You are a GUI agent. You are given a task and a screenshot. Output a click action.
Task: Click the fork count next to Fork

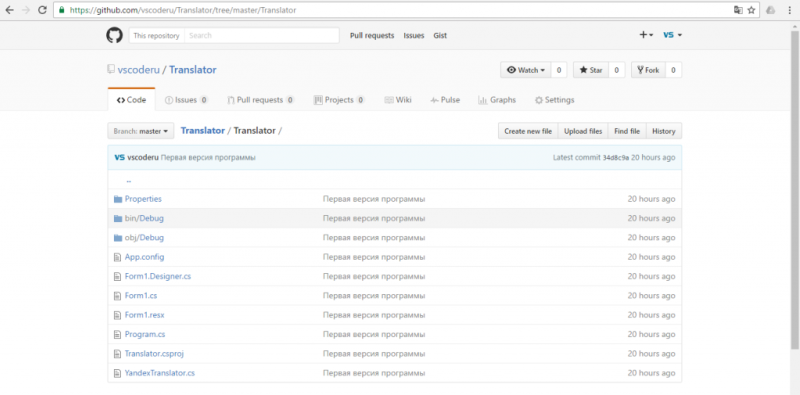673,70
